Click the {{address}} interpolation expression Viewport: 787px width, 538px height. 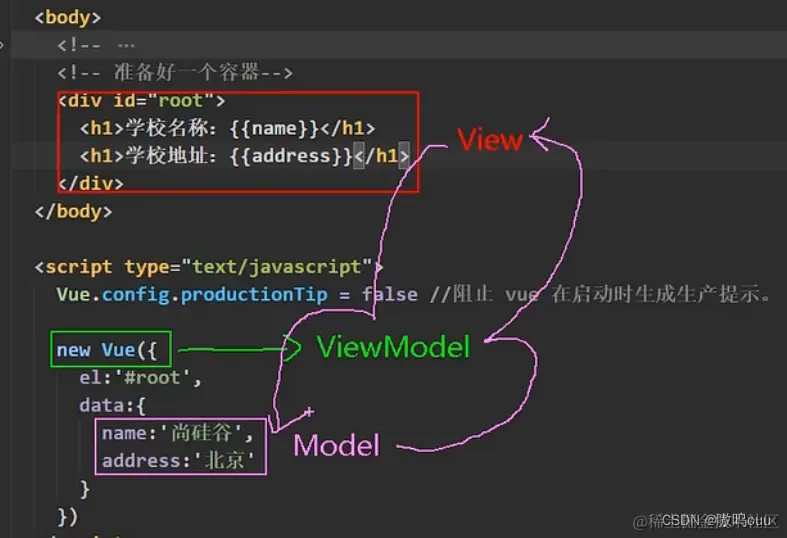coord(291,156)
